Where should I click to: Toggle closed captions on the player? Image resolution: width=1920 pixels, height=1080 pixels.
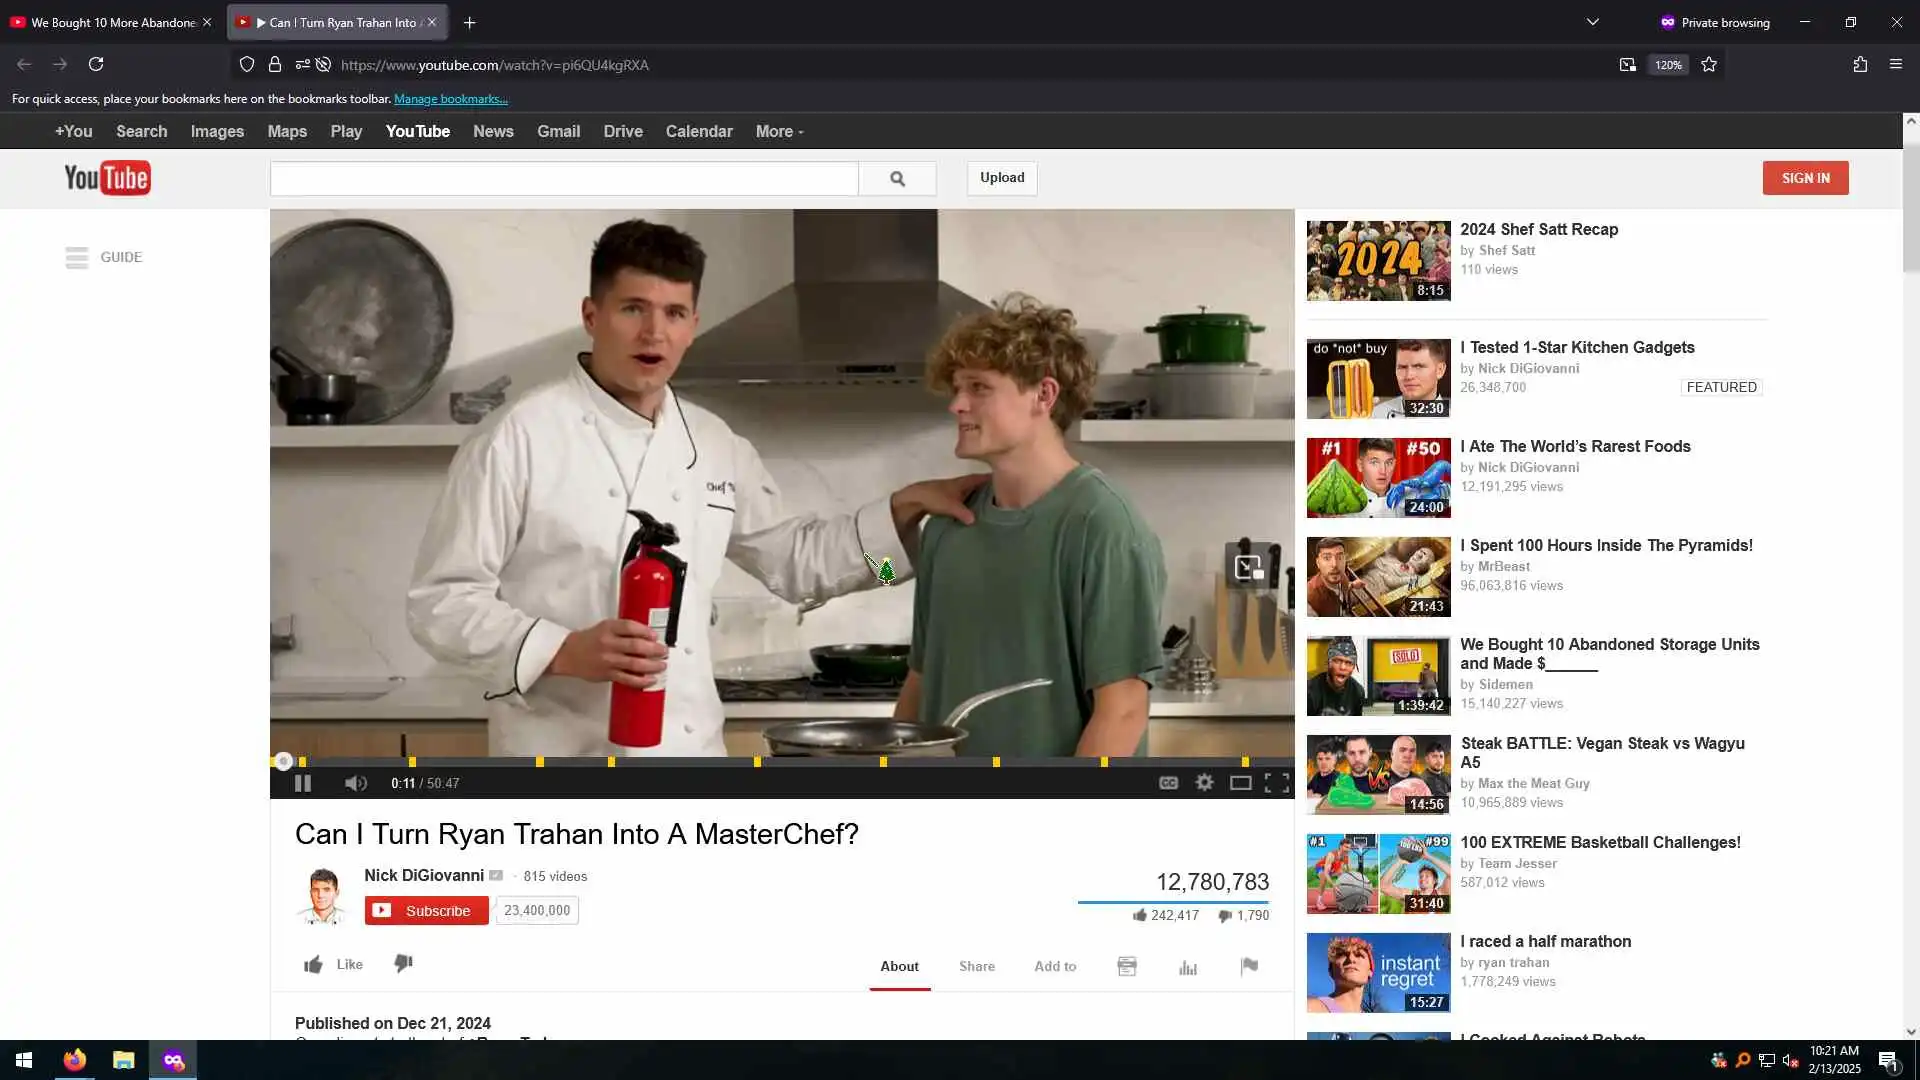tap(1168, 783)
